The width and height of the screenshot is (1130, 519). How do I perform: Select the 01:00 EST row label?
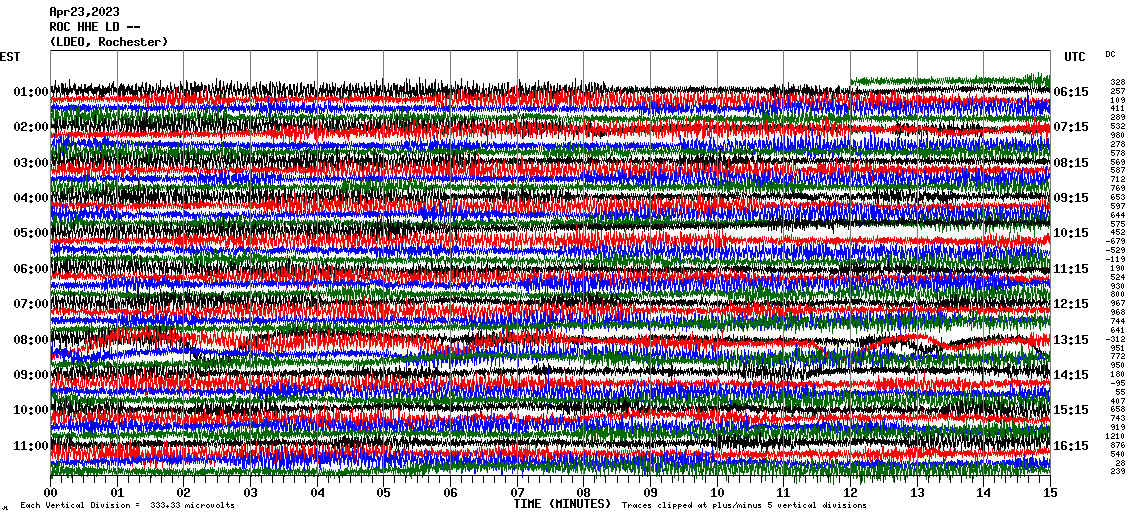click(x=31, y=92)
